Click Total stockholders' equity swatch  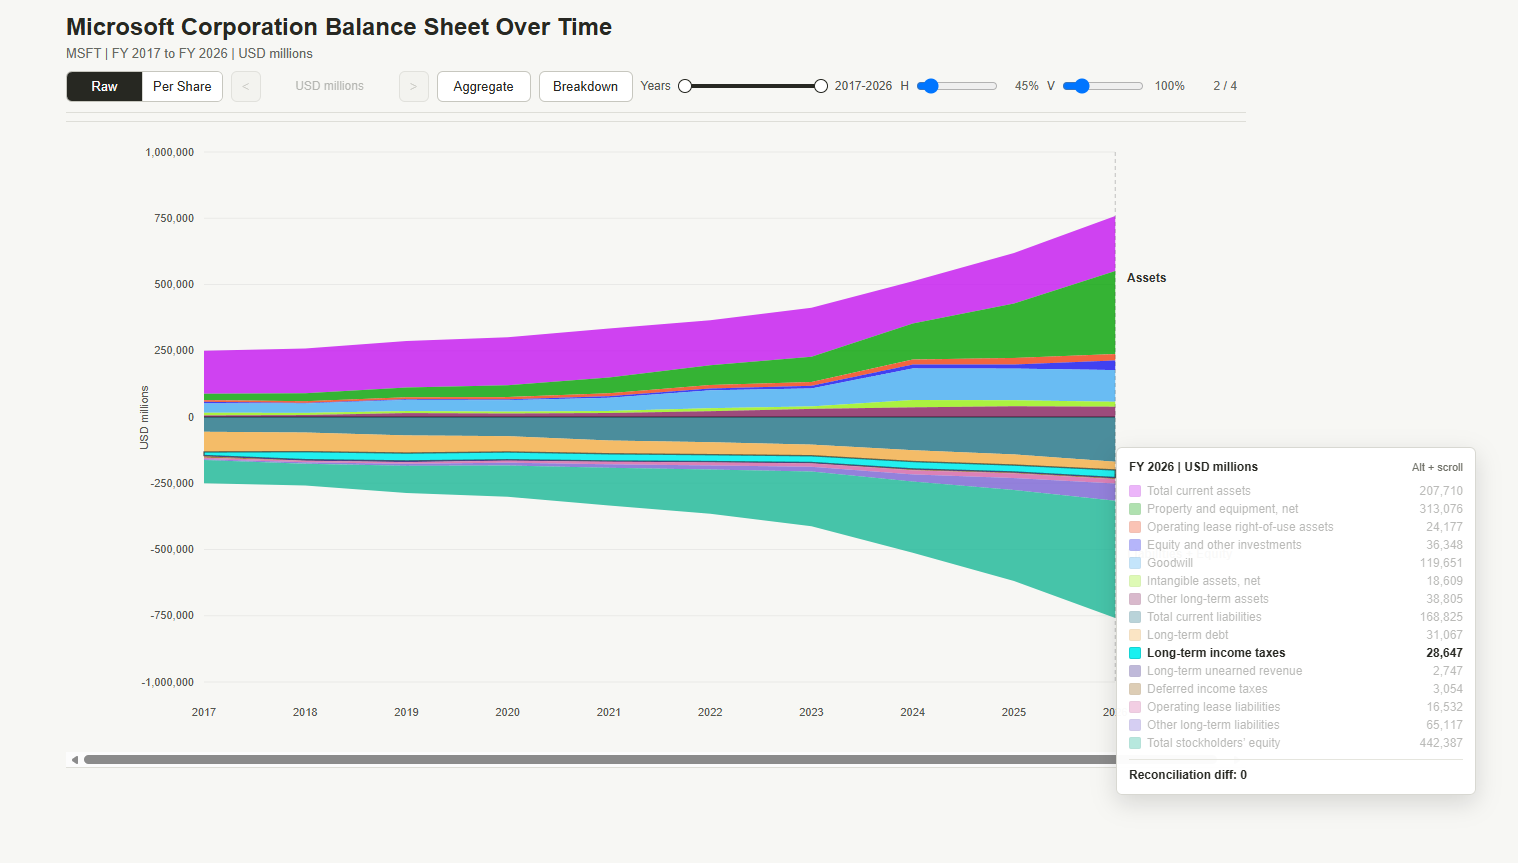coord(1135,743)
